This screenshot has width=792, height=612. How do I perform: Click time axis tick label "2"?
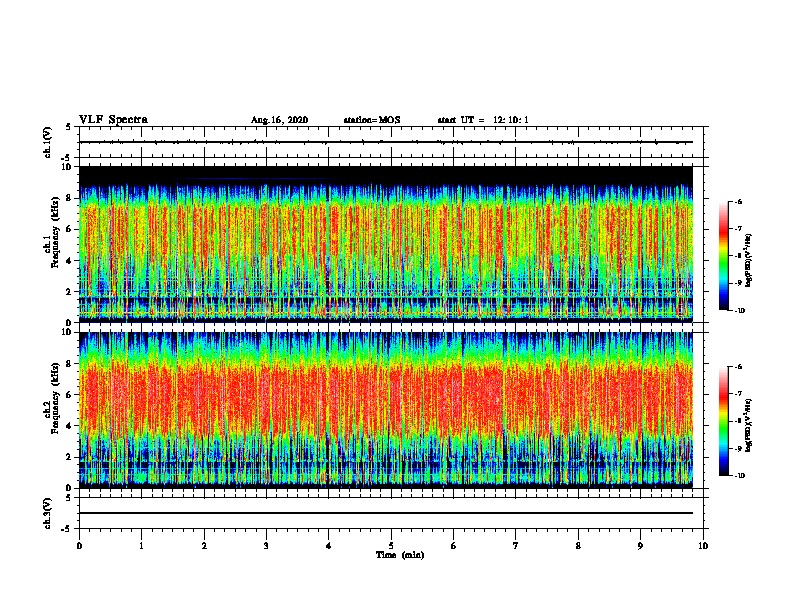[x=204, y=545]
